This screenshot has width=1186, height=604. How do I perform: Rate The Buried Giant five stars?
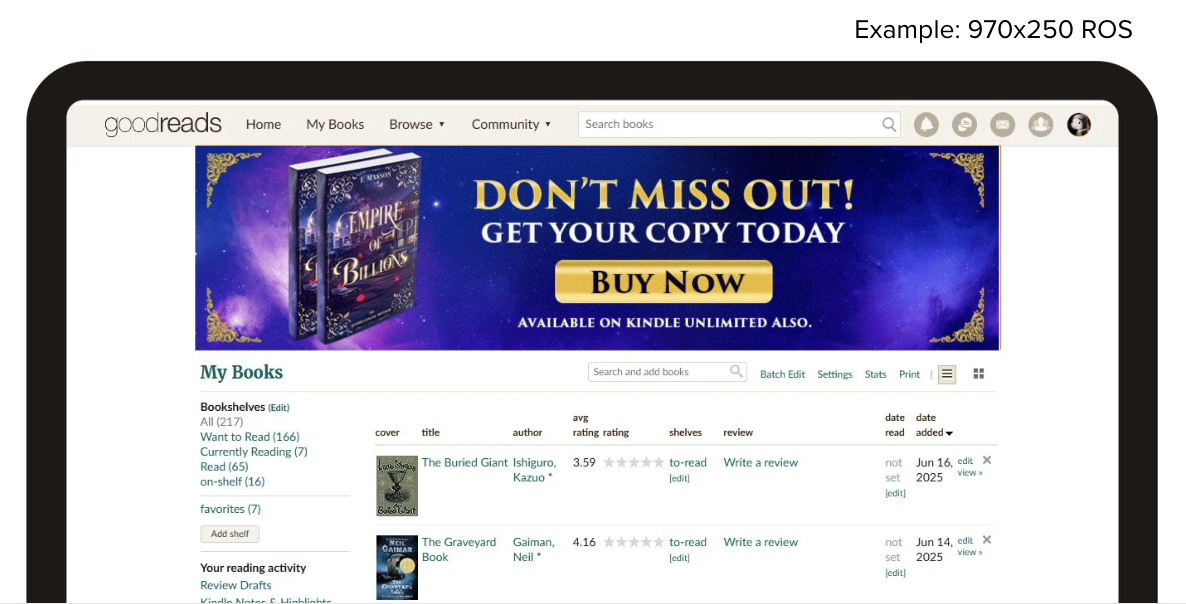point(658,463)
